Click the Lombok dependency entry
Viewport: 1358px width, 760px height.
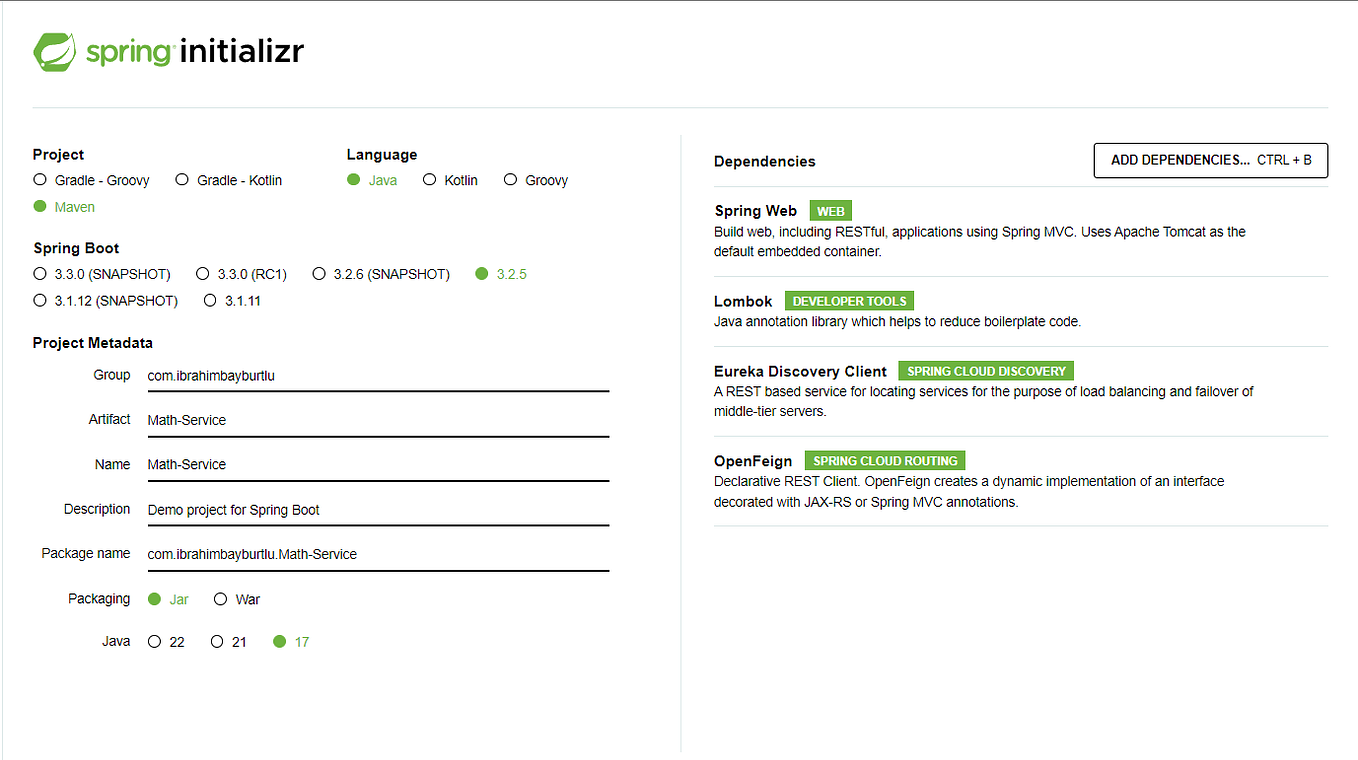coord(1021,311)
